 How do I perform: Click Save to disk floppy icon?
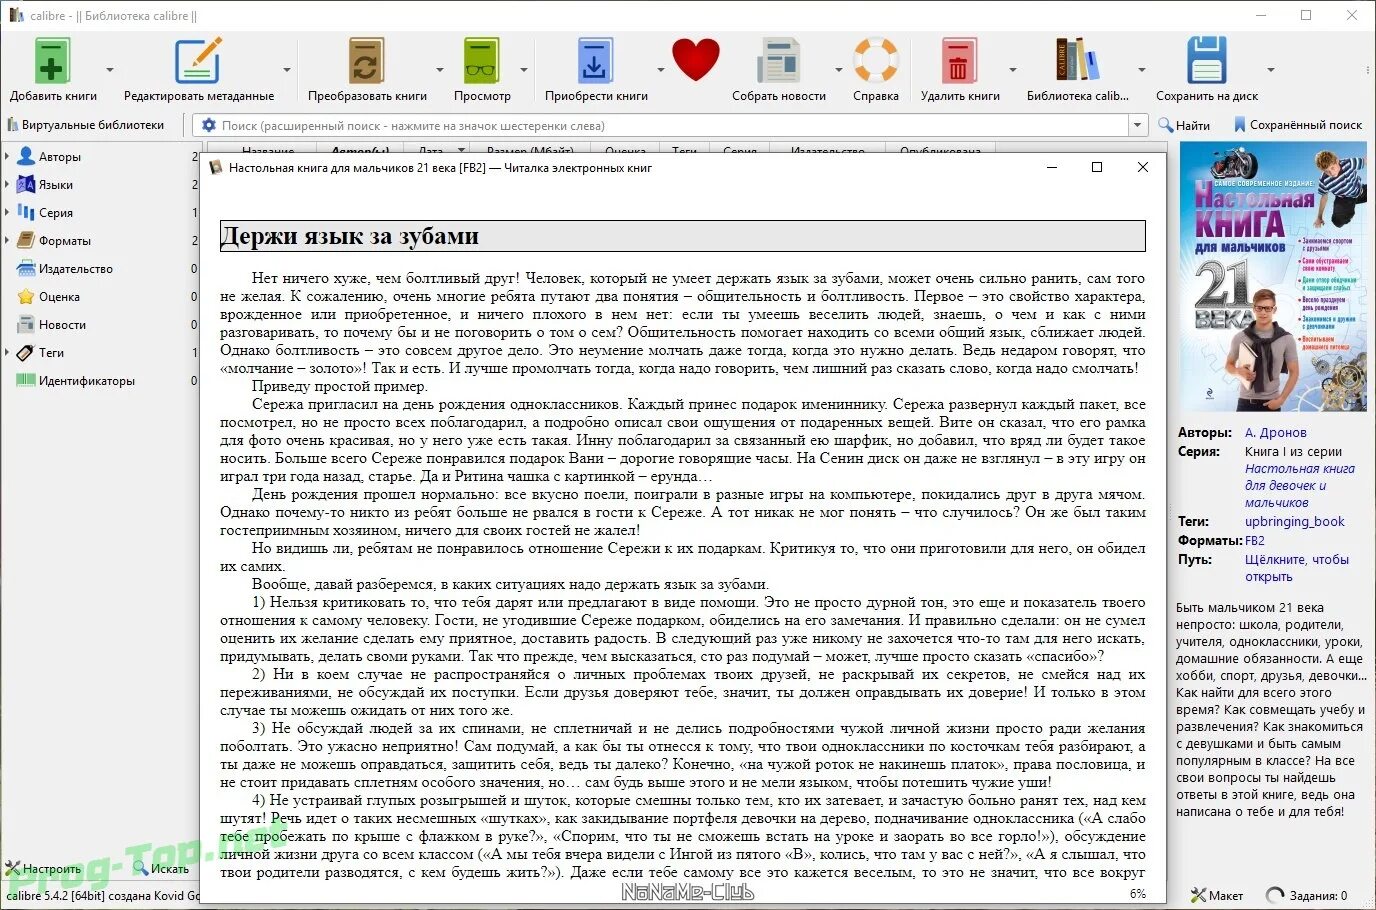click(1206, 61)
